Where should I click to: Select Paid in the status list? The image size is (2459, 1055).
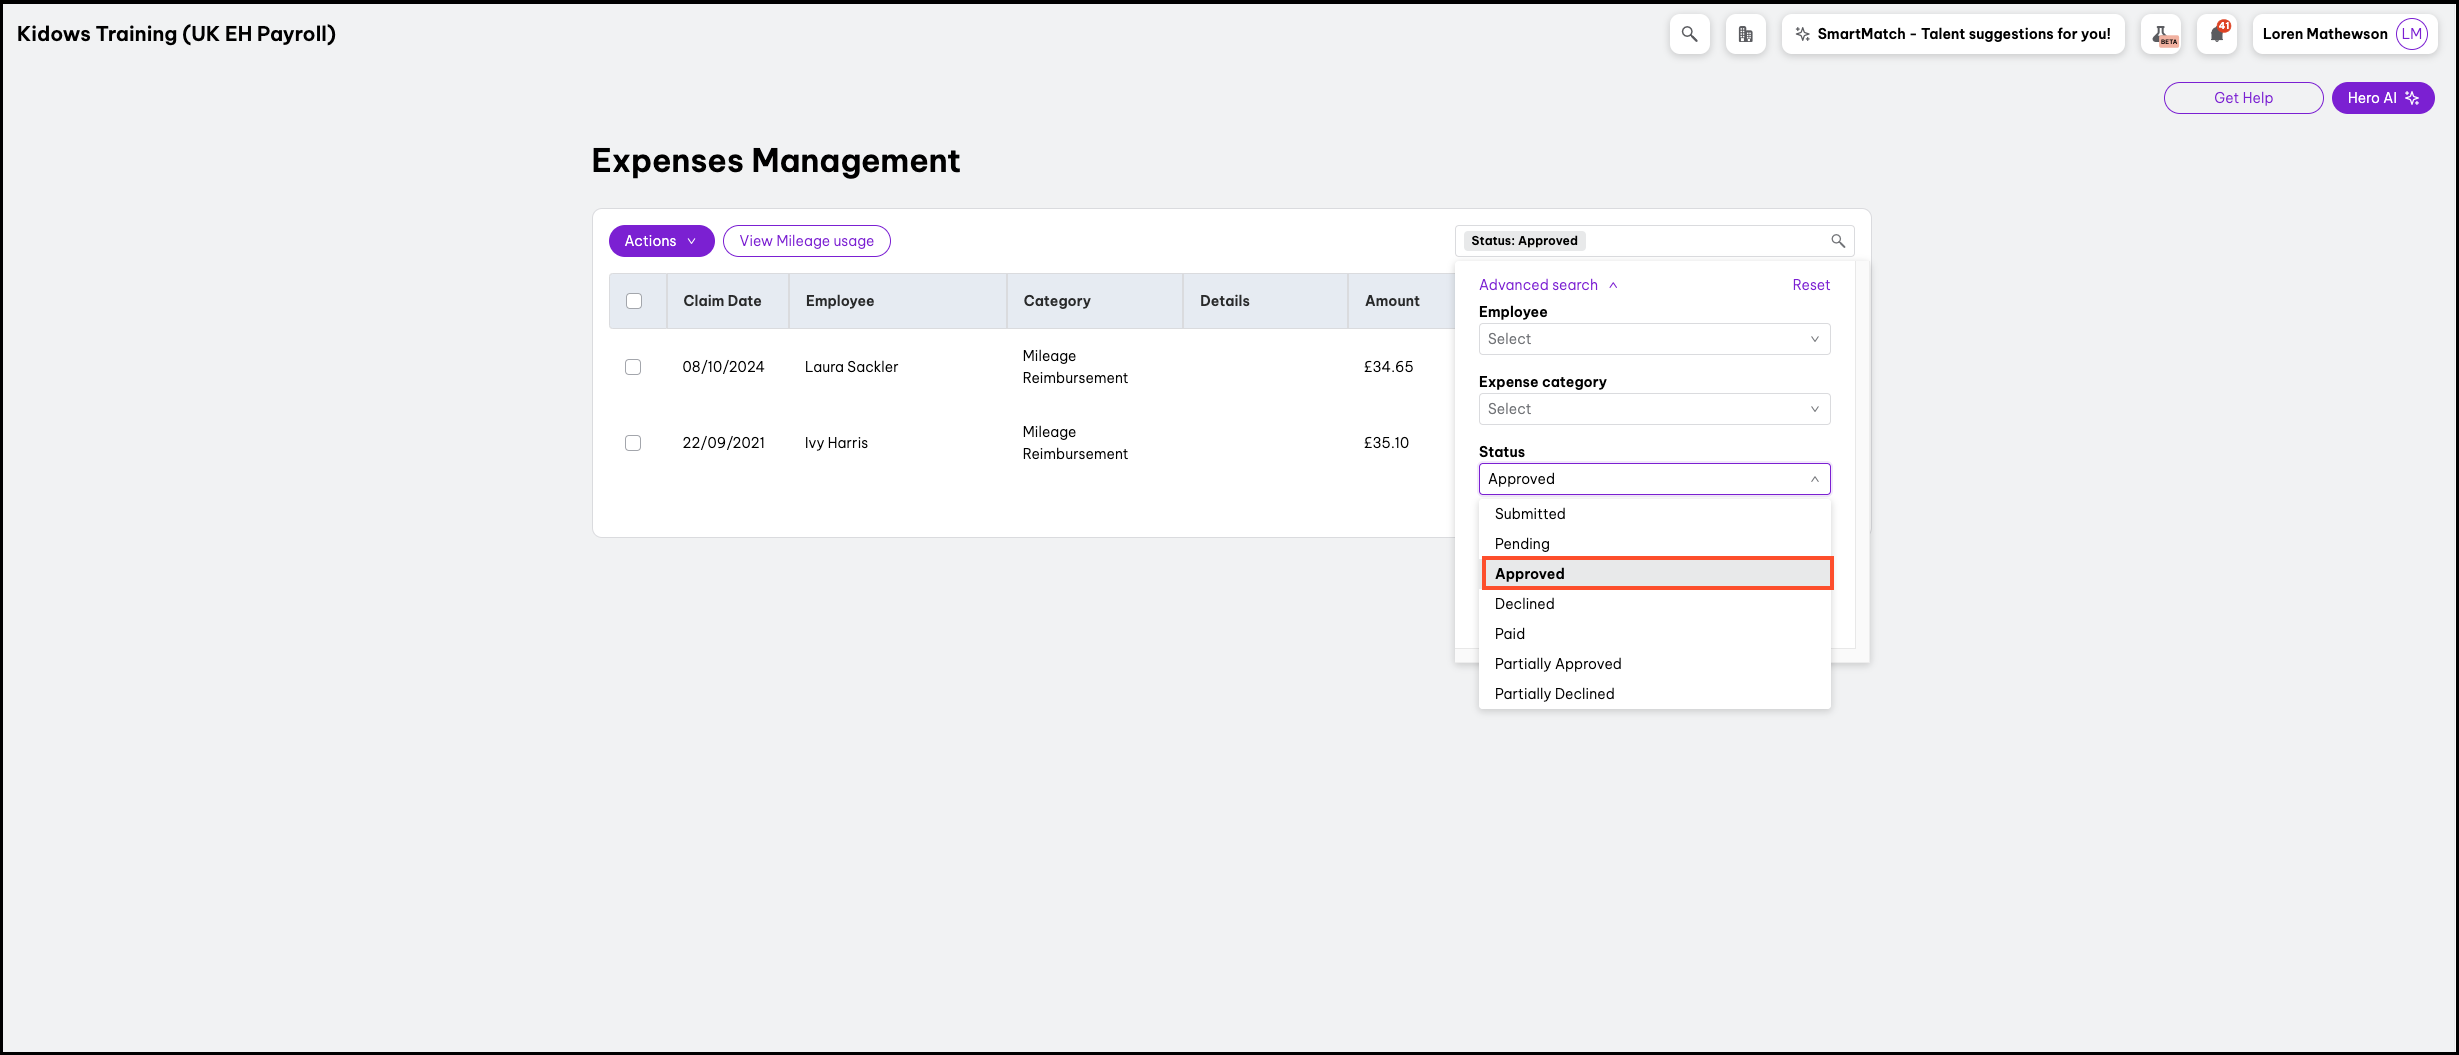click(1509, 634)
